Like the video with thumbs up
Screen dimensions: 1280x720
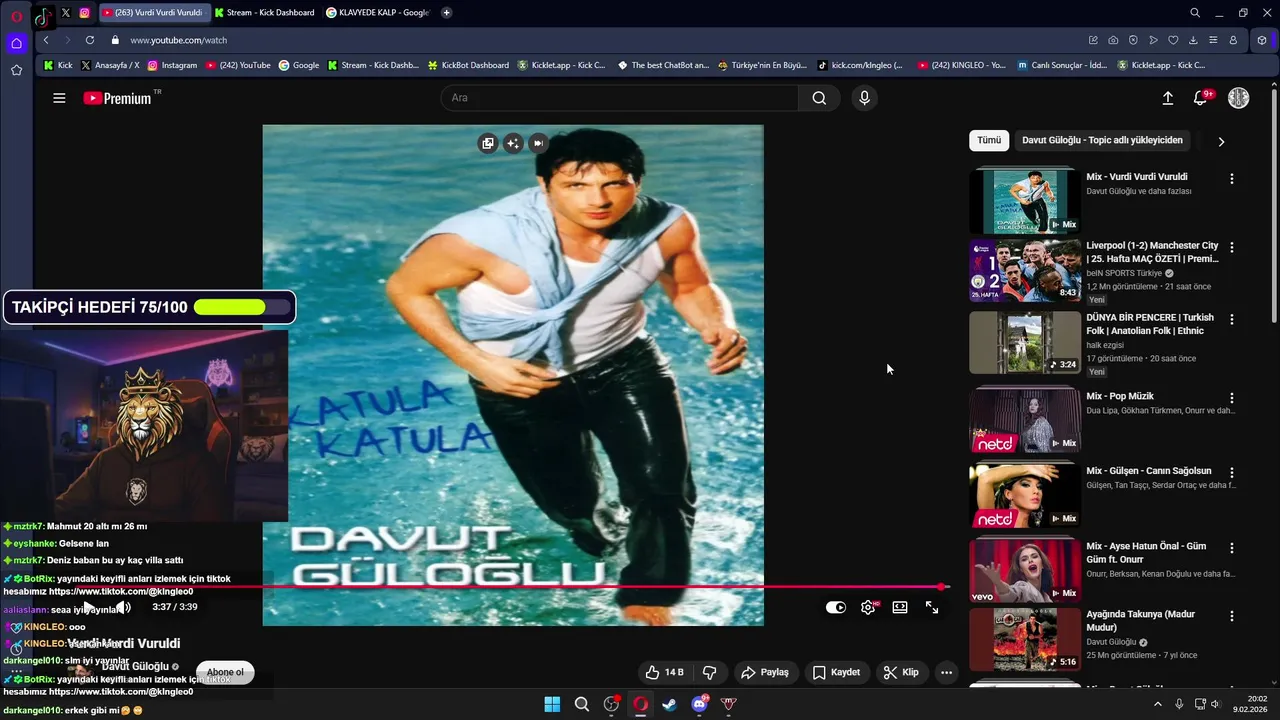pos(664,672)
